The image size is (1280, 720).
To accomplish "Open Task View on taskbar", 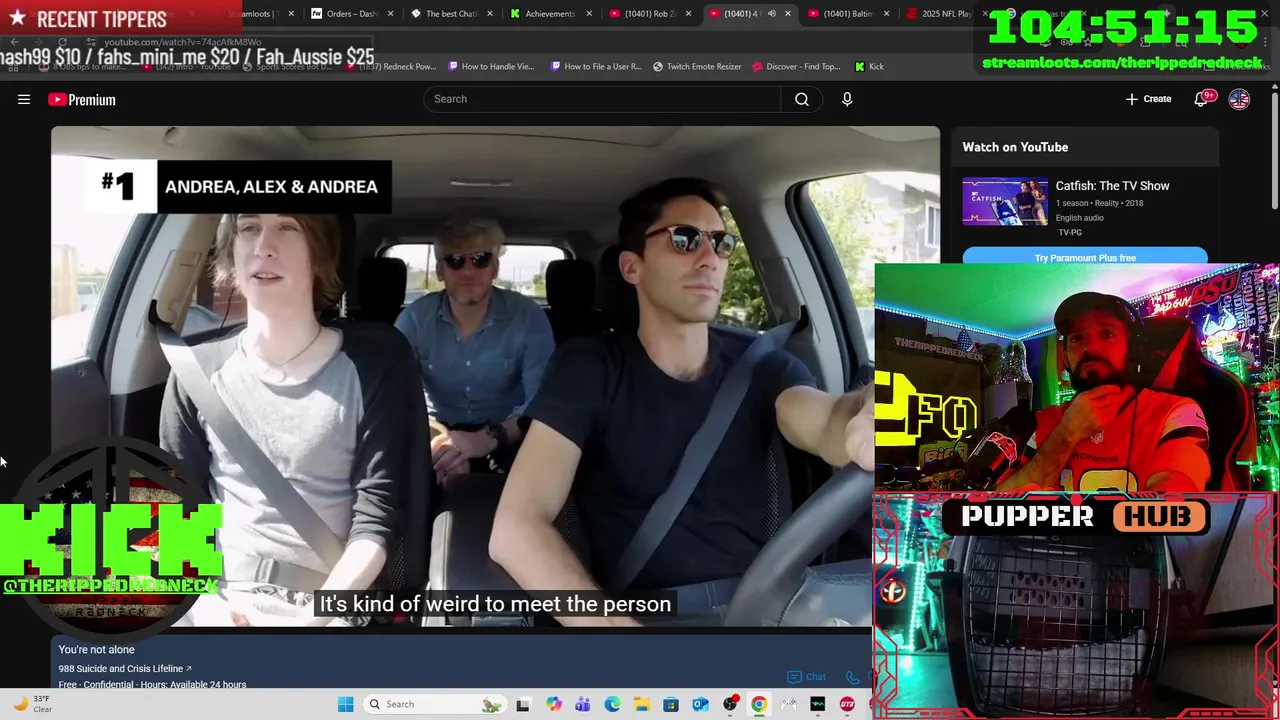I will tap(522, 704).
